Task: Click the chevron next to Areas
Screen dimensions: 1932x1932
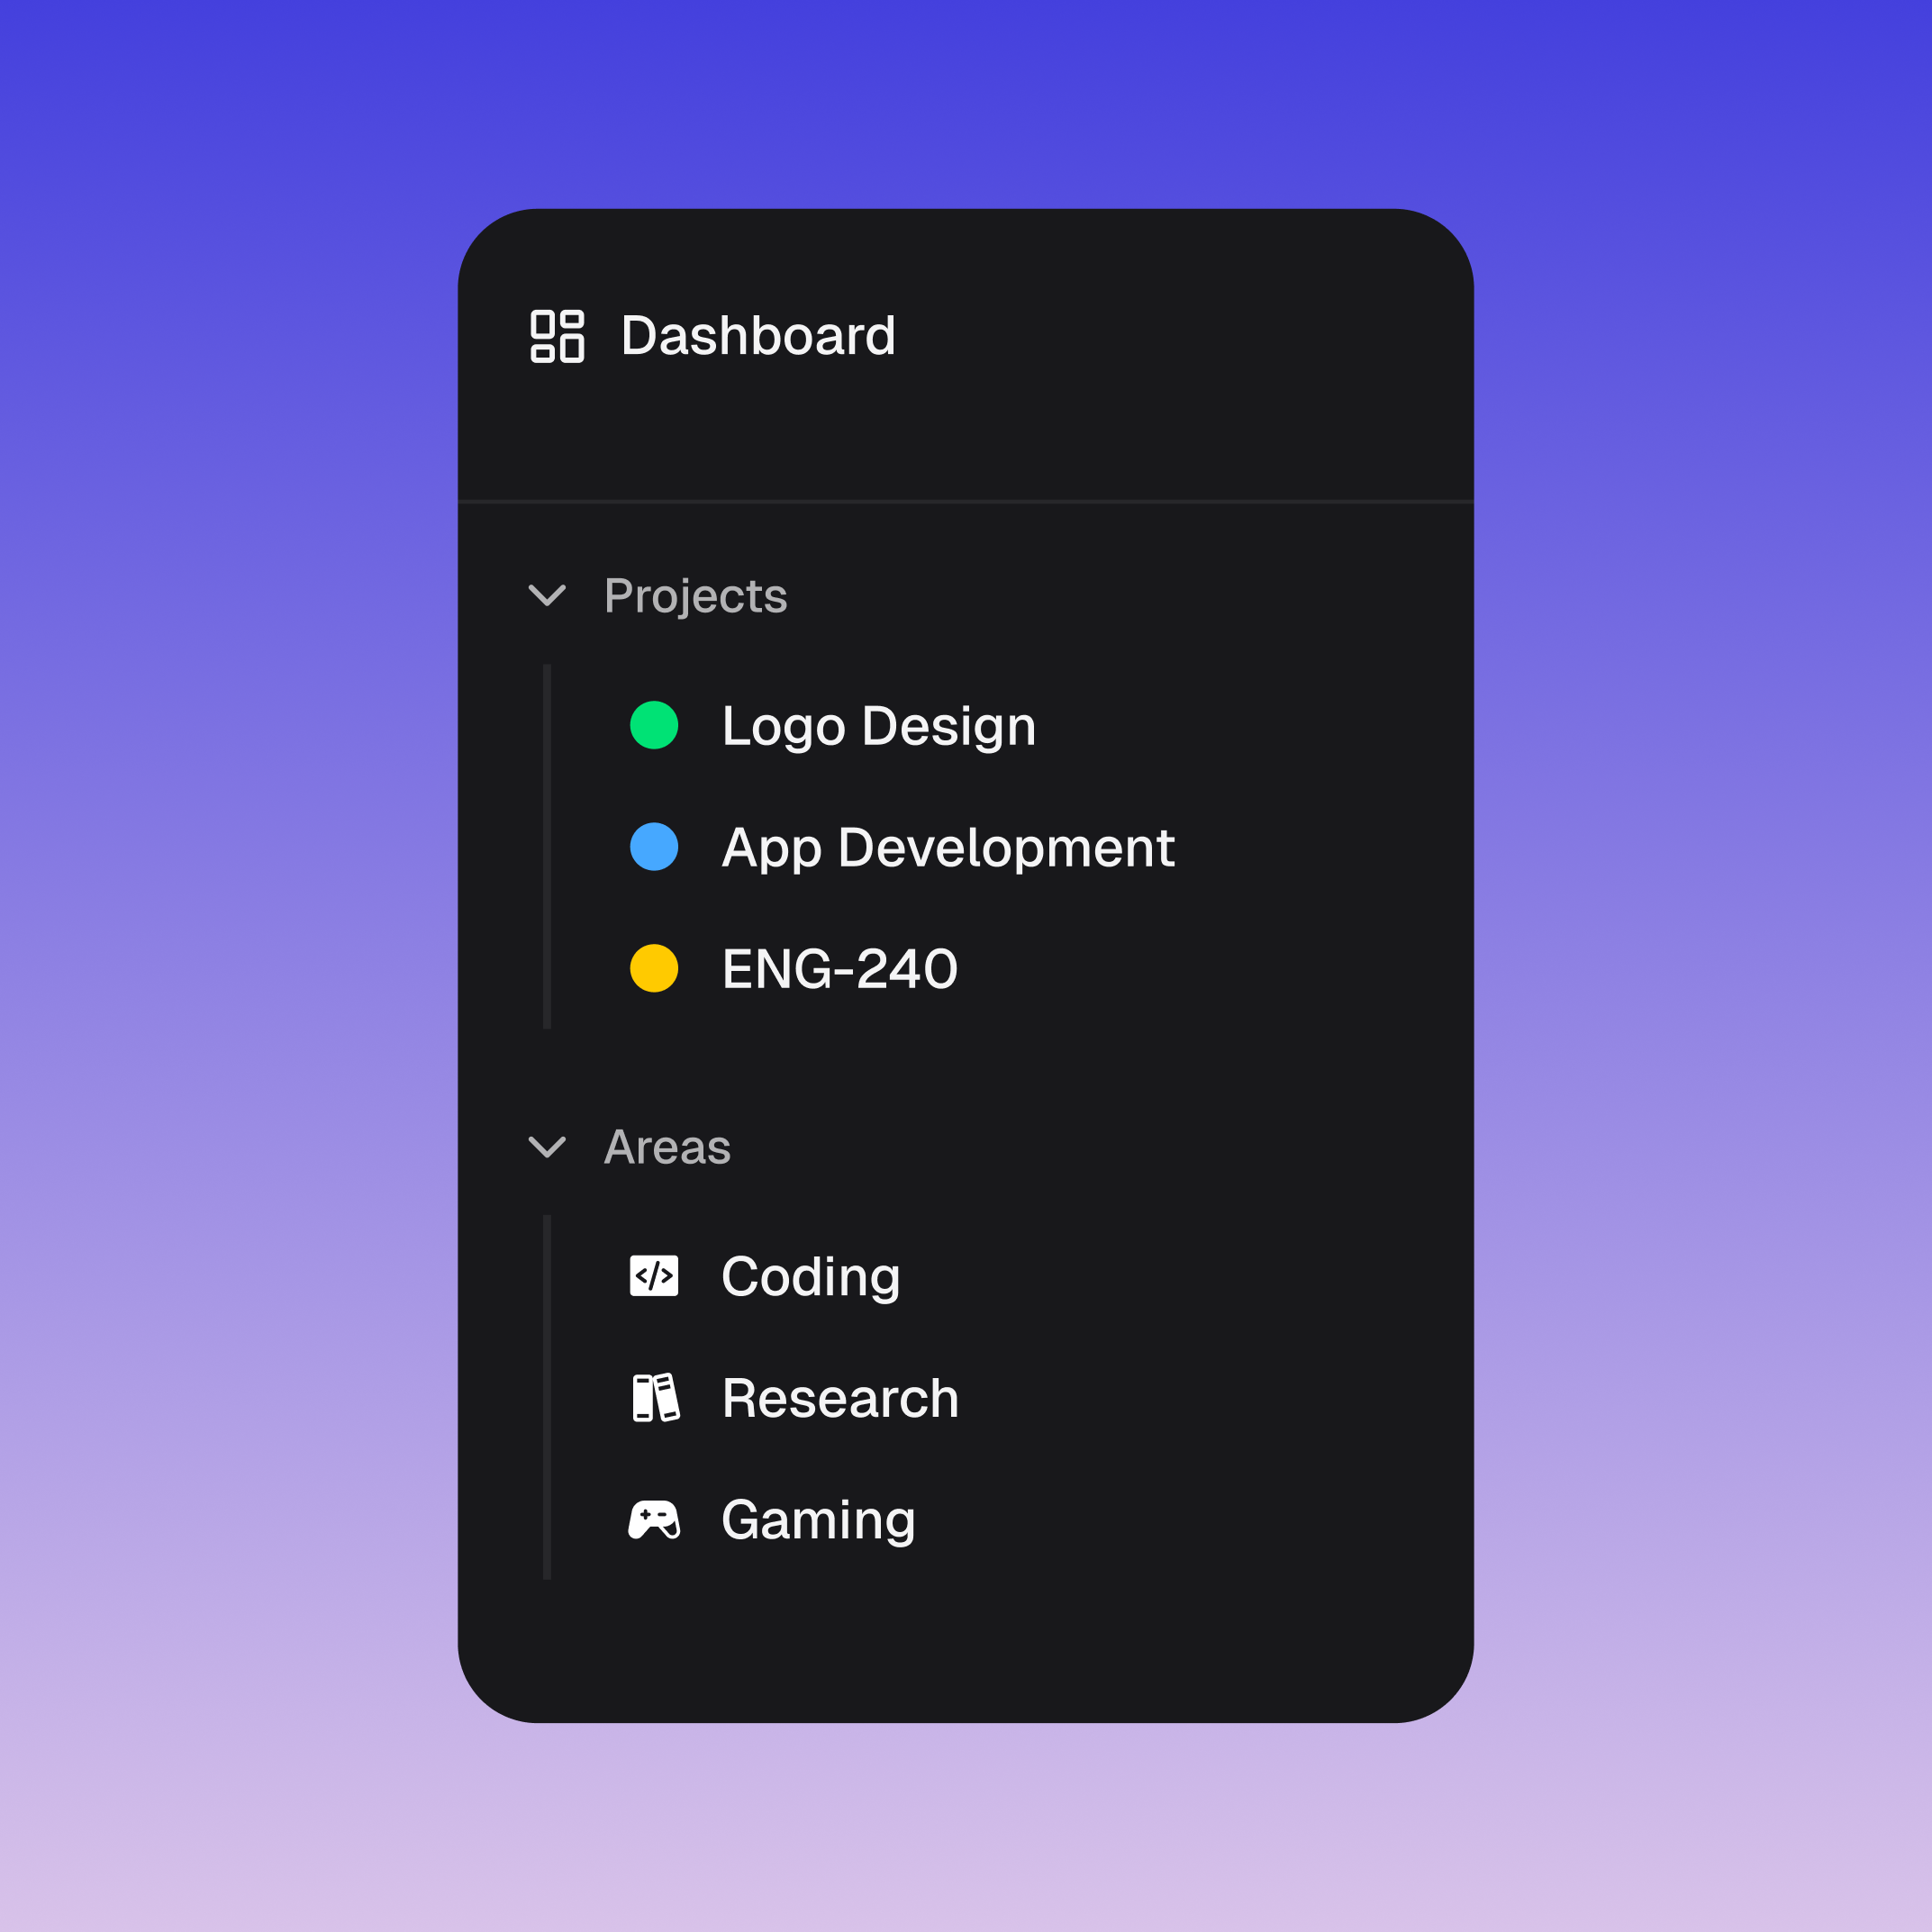Action: click(x=548, y=1148)
